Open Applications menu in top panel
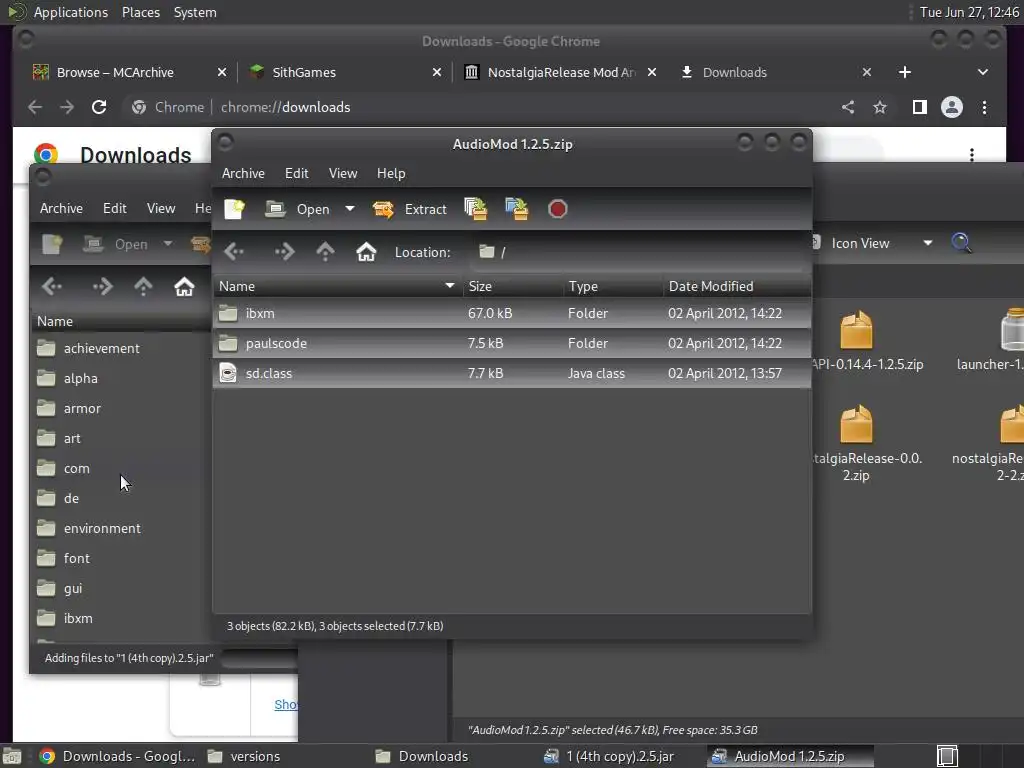Viewport: 1024px width, 768px height. pyautogui.click(x=71, y=12)
